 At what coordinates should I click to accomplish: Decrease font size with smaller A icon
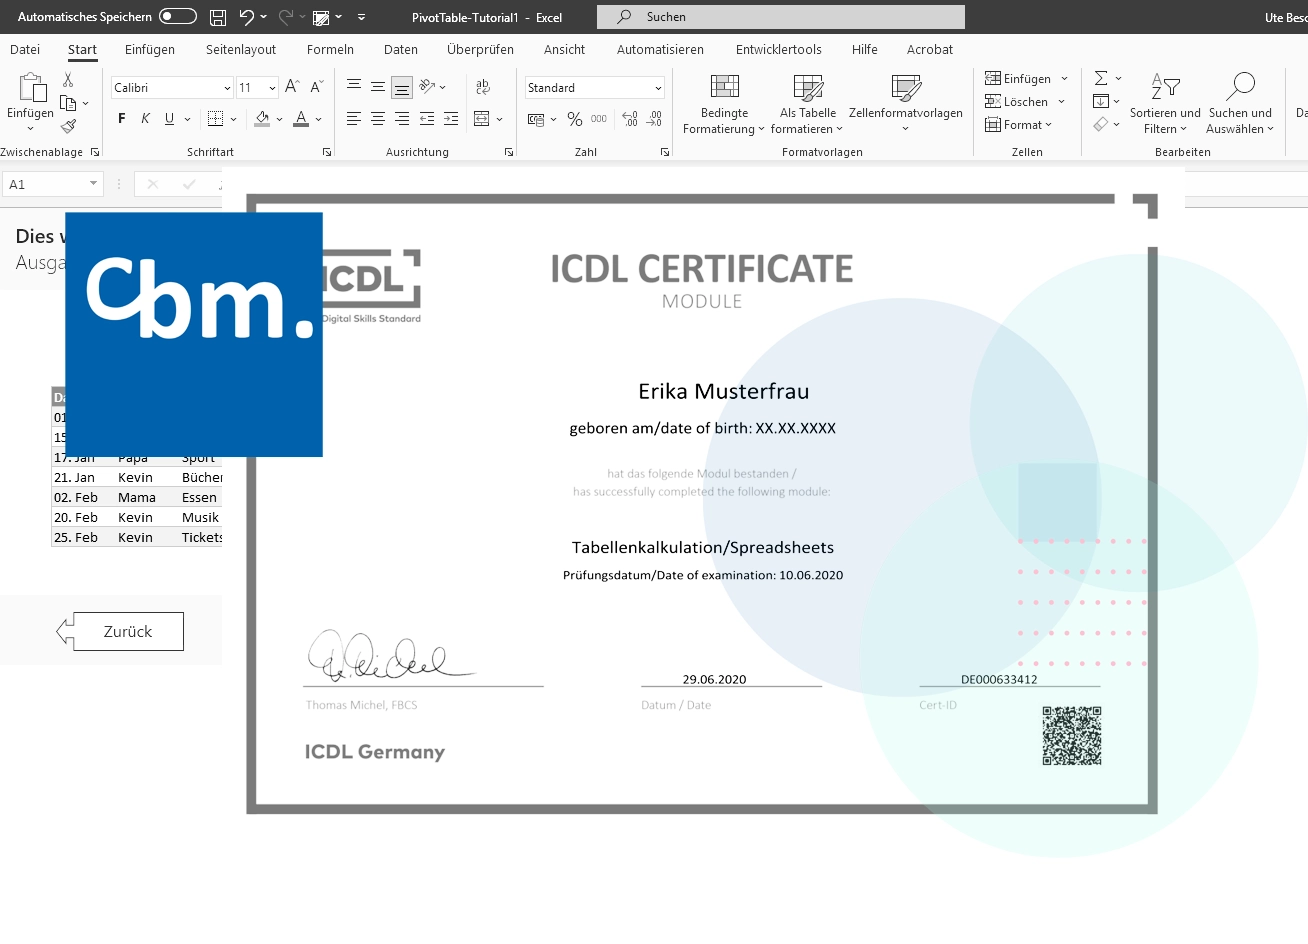point(316,87)
